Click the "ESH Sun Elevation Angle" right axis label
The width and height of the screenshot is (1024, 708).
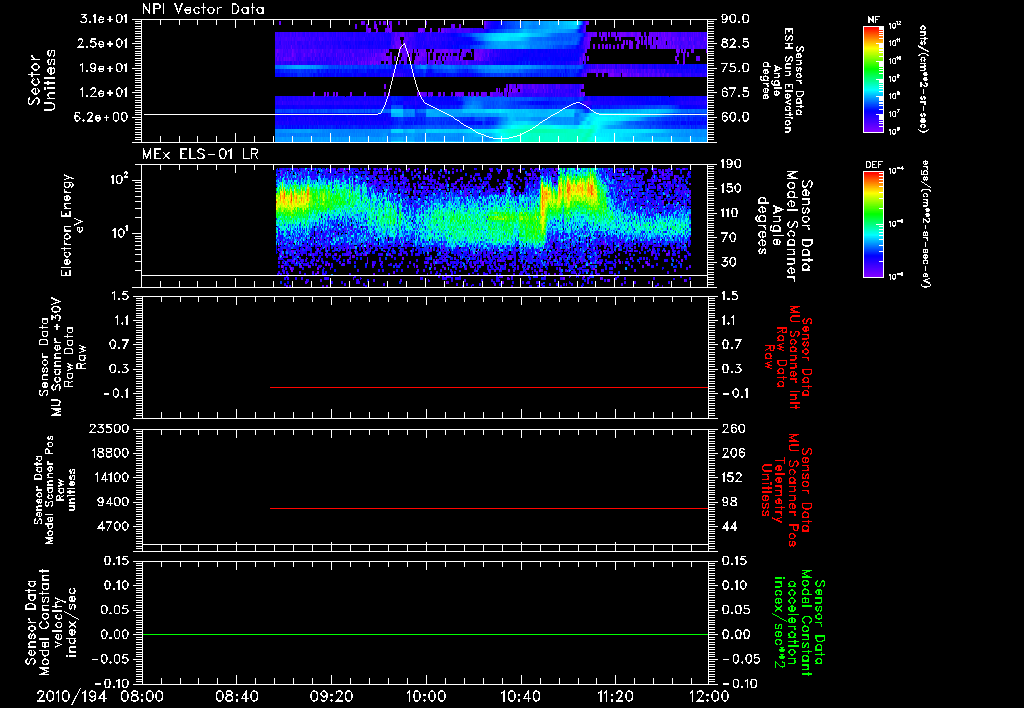783,80
